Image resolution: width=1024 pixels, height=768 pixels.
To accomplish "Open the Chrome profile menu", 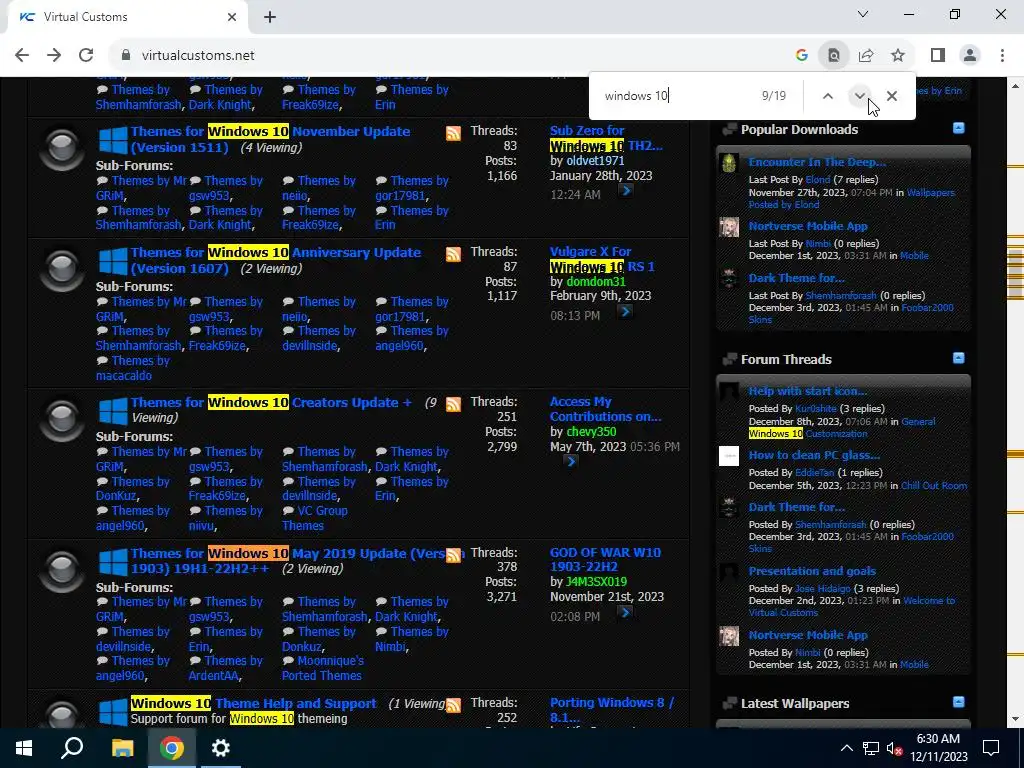I will tap(970, 56).
